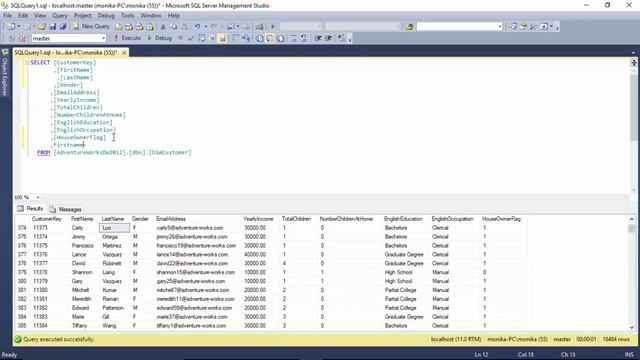Select the cell with LastName Luo
Image resolution: width=640 pixels, height=360 pixels.
click(x=115, y=228)
